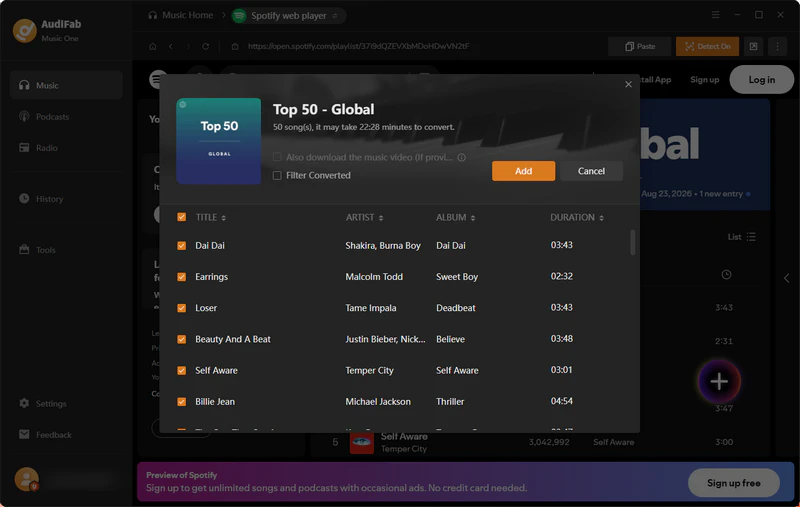This screenshot has width=800, height=507.
Task: Go to Music Home breadcrumb
Action: (x=181, y=15)
